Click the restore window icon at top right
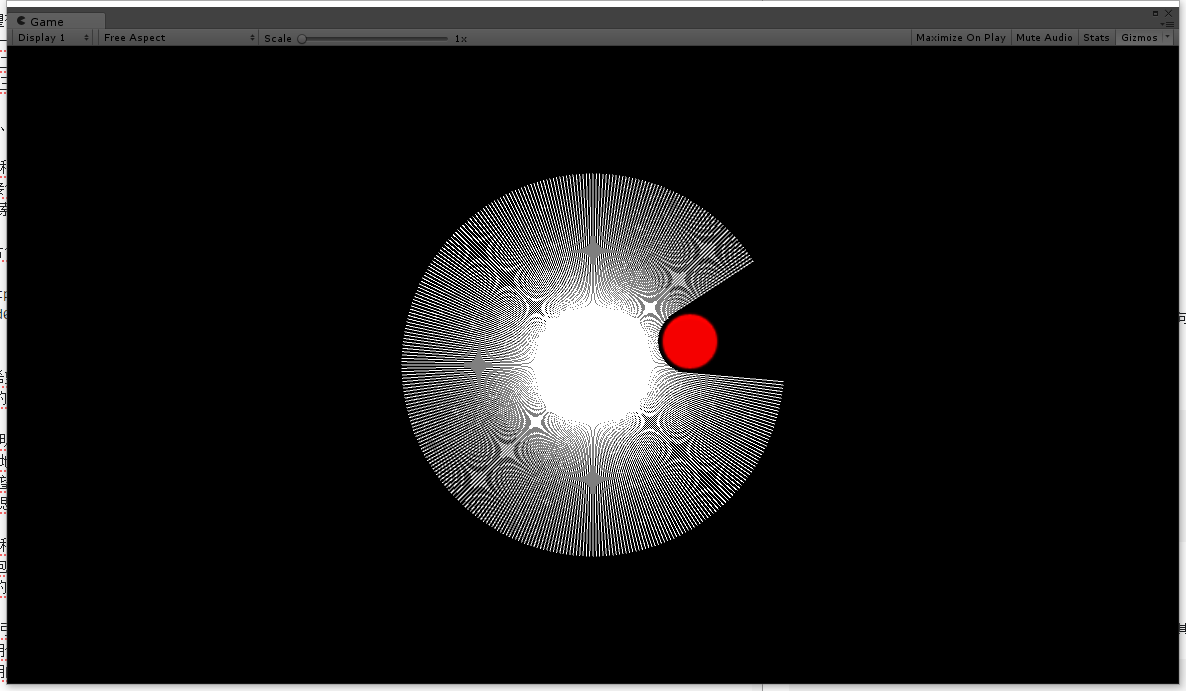Image resolution: width=1186 pixels, height=691 pixels. [x=1155, y=13]
